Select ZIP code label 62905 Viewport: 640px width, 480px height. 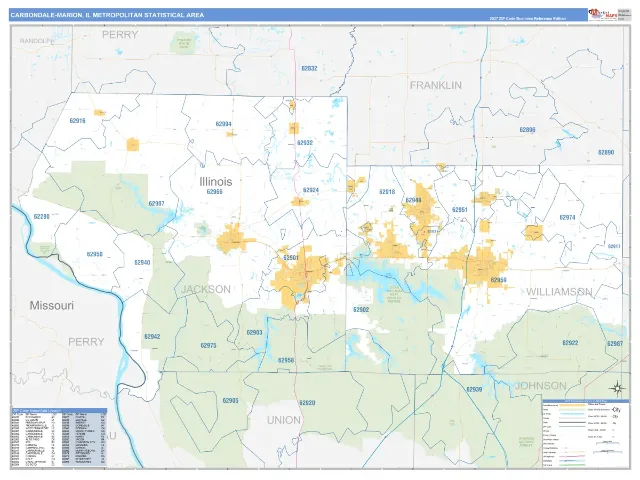coord(231,401)
